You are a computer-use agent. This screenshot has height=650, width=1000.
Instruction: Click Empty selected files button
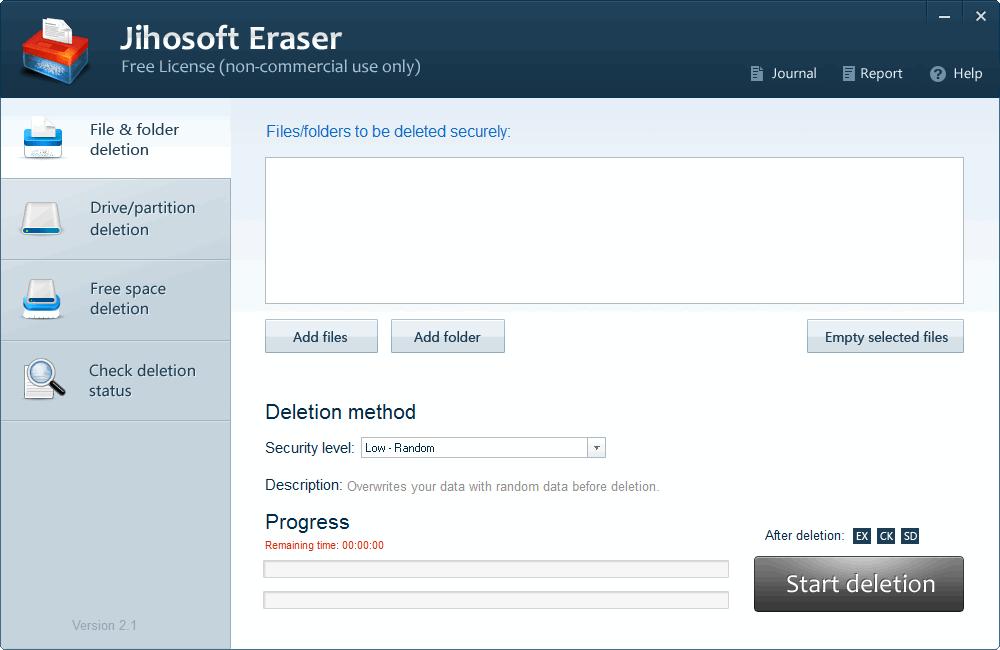pyautogui.click(x=885, y=336)
